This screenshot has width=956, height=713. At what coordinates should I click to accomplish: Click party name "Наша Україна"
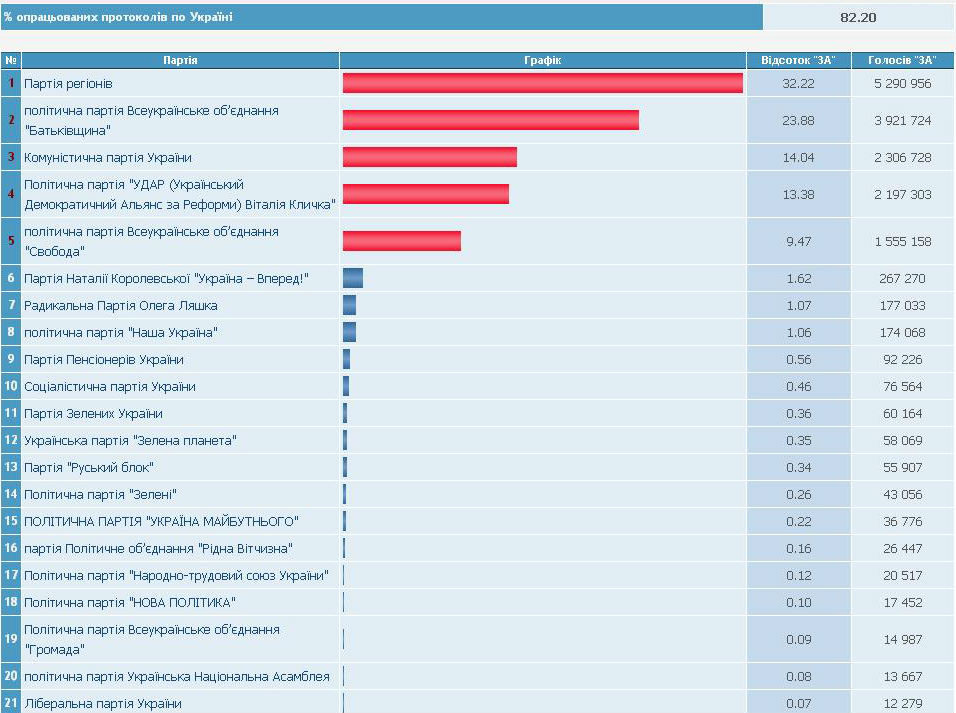click(121, 332)
